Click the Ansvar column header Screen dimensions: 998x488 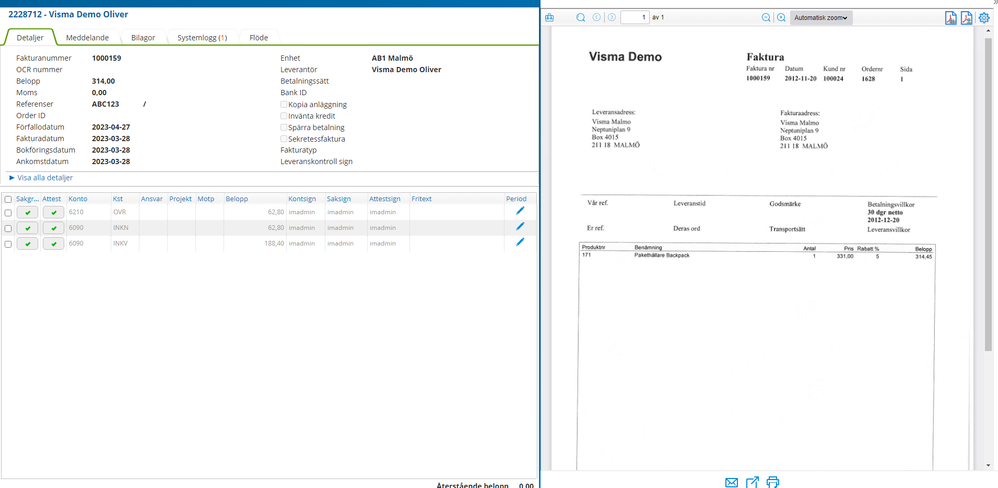[151, 199]
